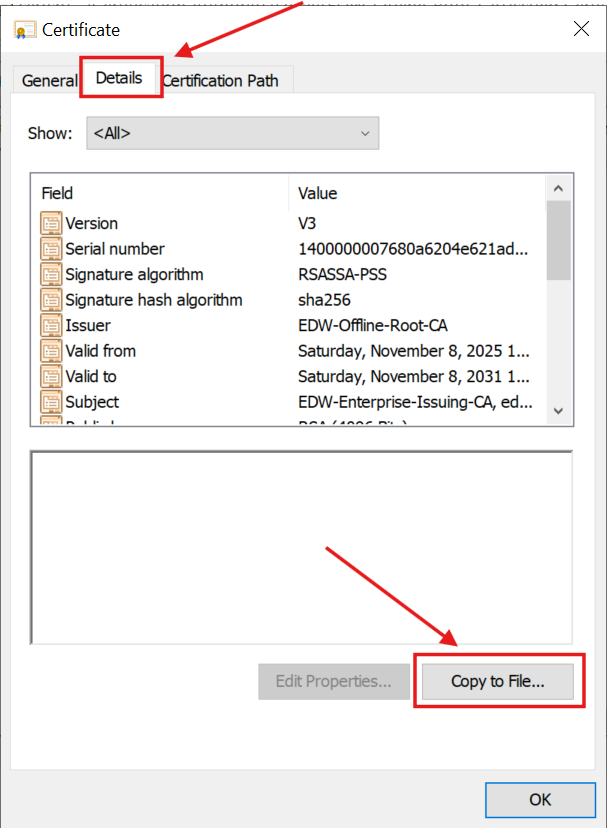Select the Serial number row label
The height and width of the screenshot is (828, 607).
point(115,249)
